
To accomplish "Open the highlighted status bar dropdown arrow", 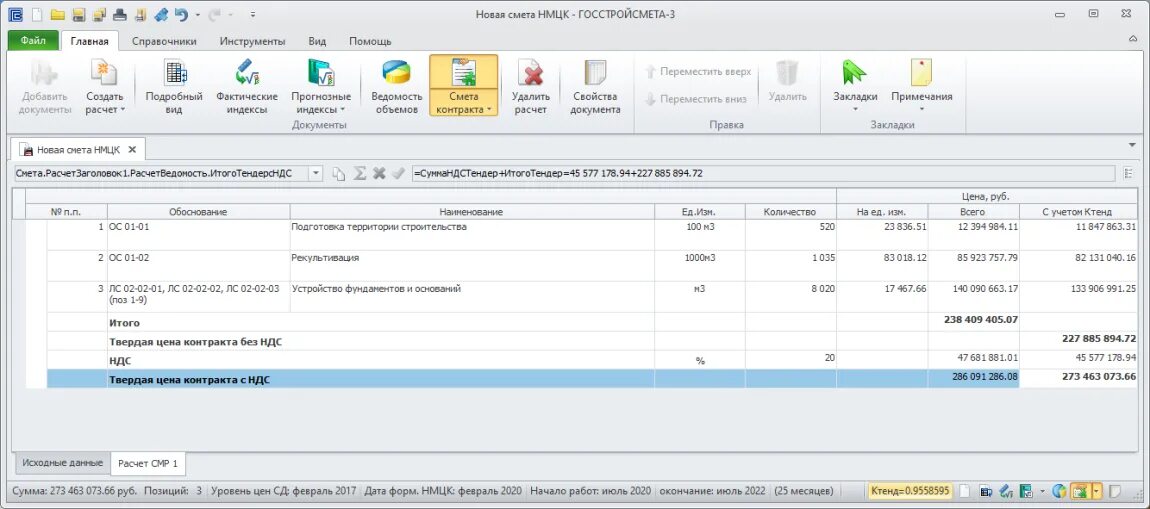I will click(1097, 491).
